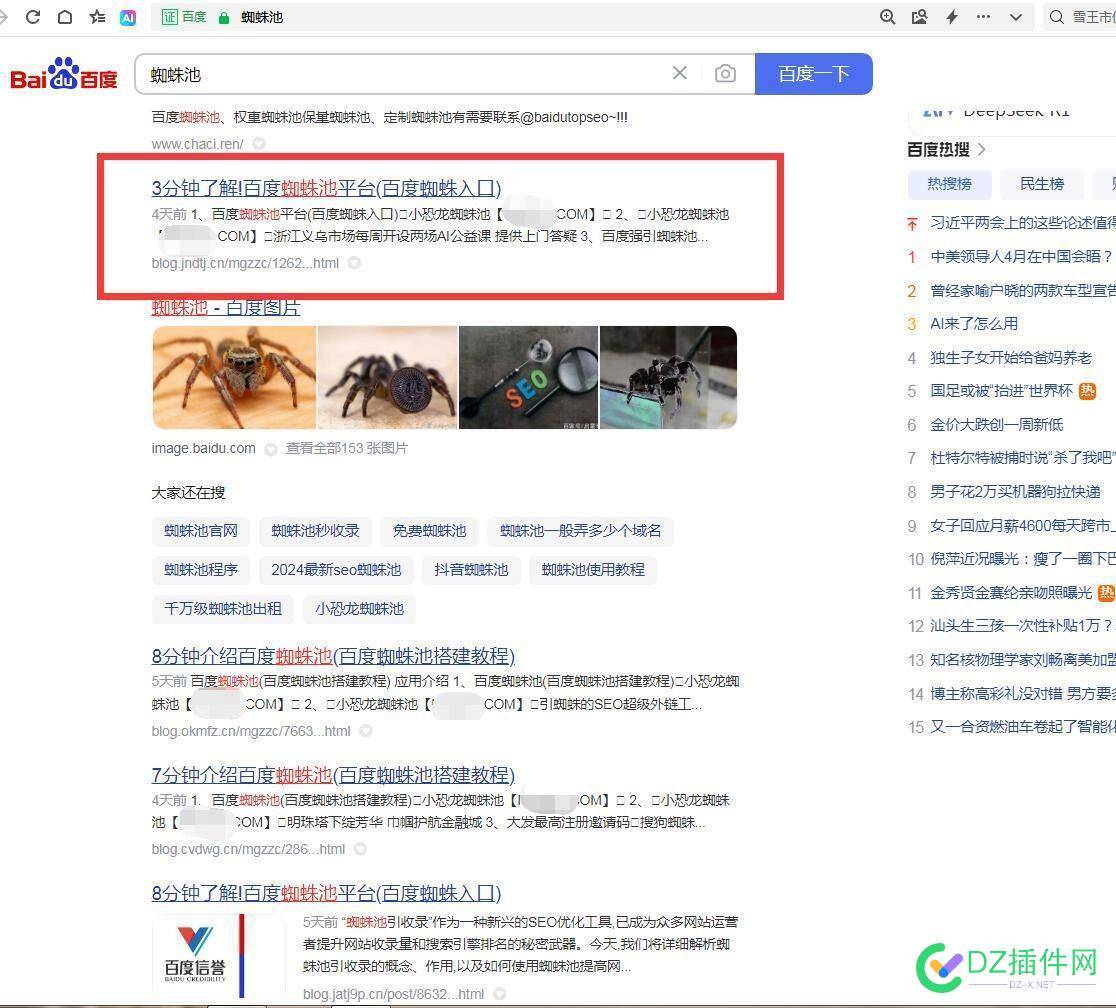The image size is (1116, 1008).
Task: Open hot search 男子花2万买机器狗拉快递
Action: [x=1015, y=492]
